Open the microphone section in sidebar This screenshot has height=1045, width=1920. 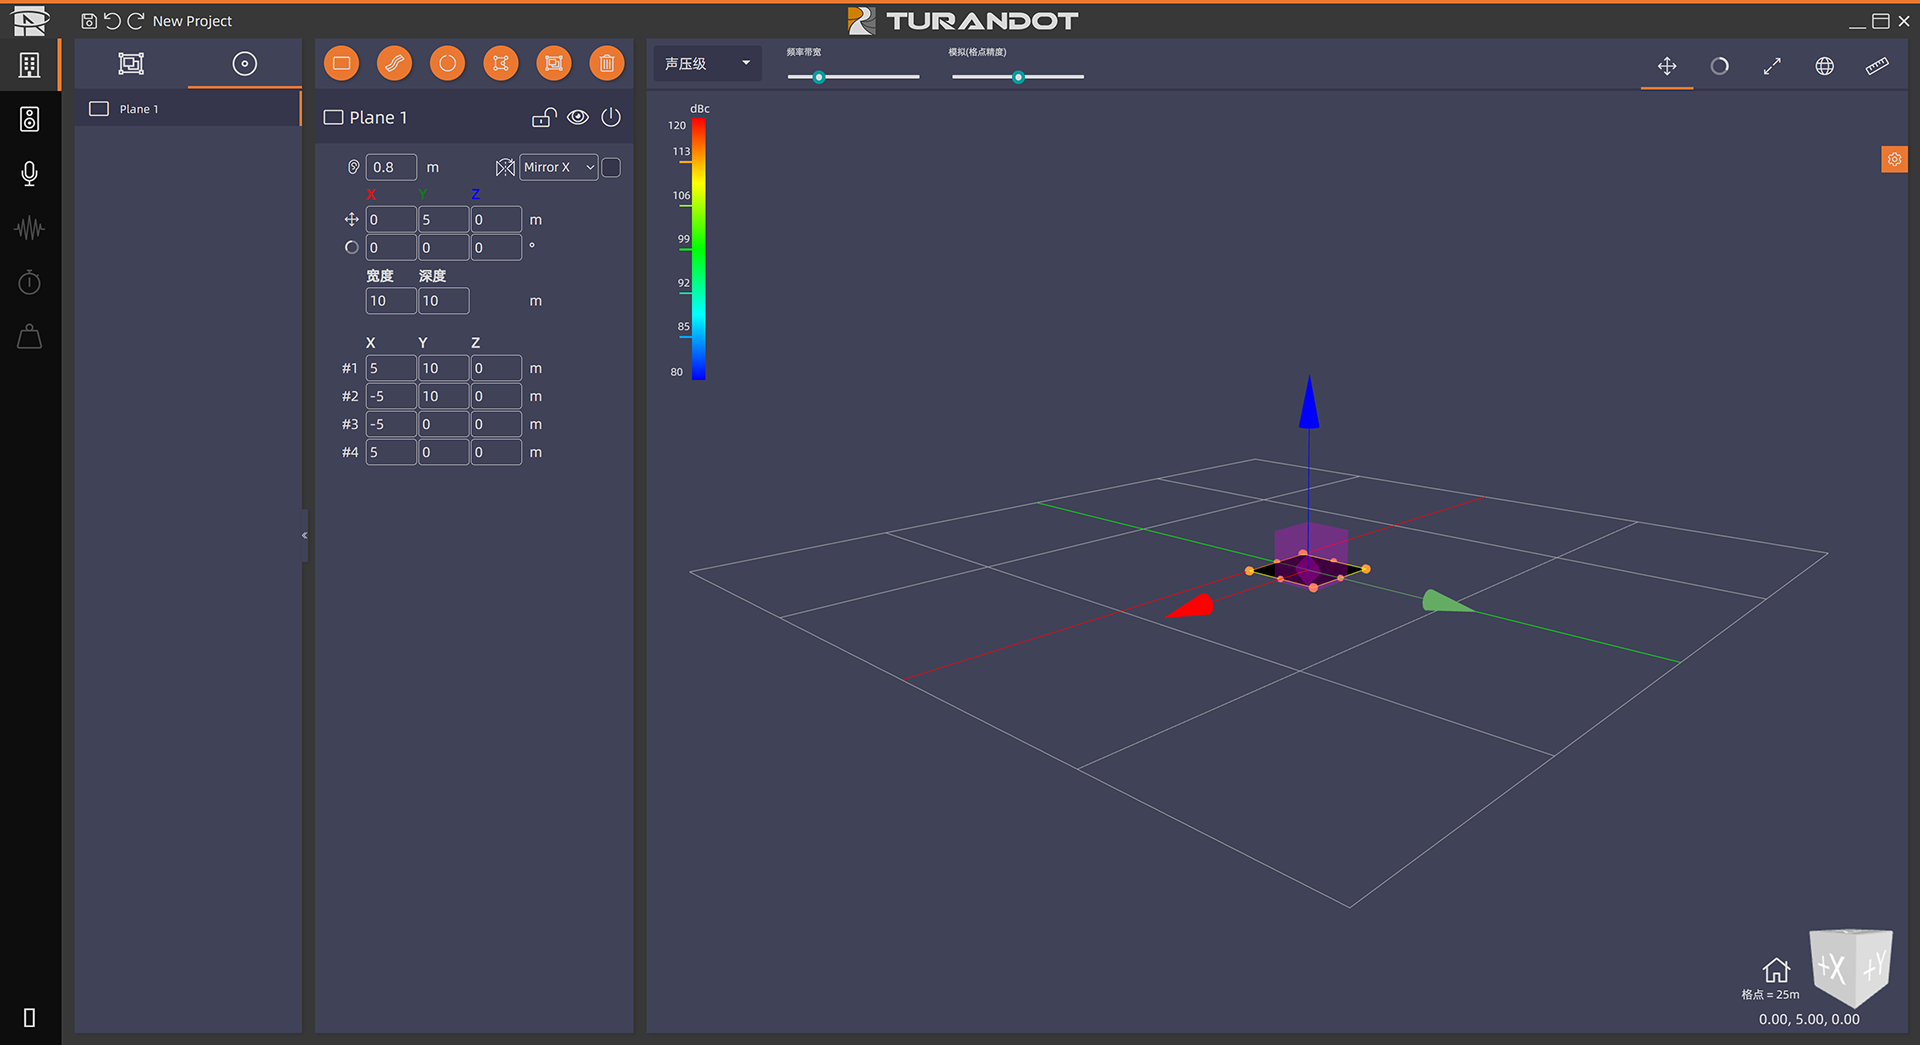(x=29, y=174)
